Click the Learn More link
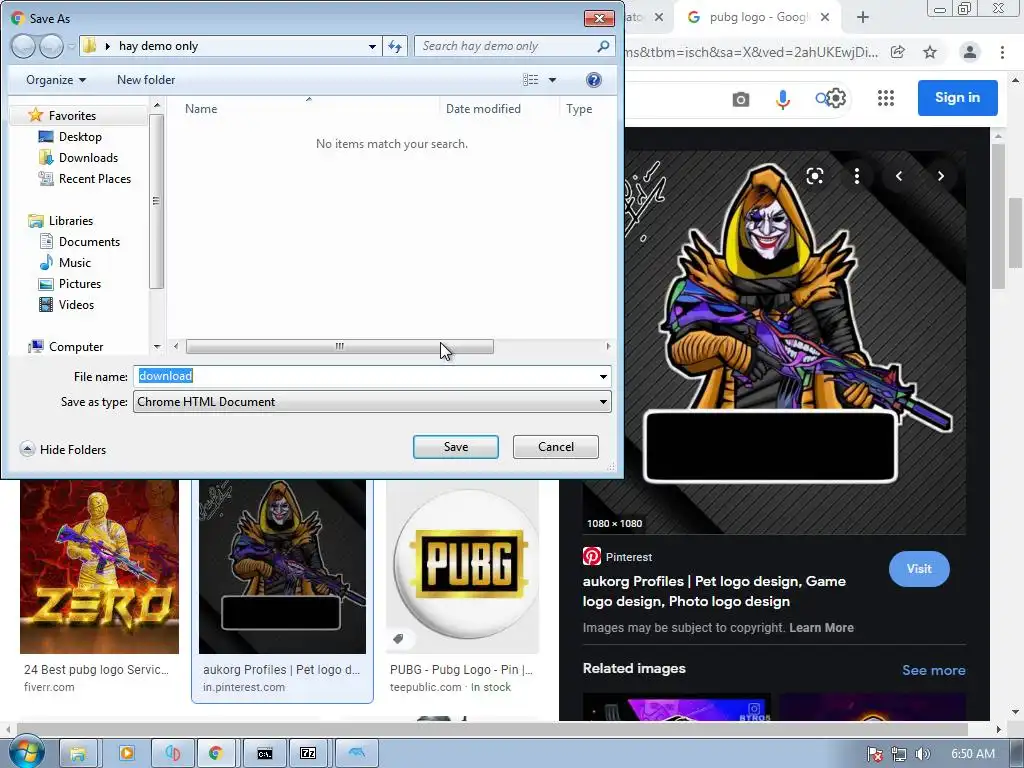The image size is (1024, 768). pyautogui.click(x=821, y=628)
